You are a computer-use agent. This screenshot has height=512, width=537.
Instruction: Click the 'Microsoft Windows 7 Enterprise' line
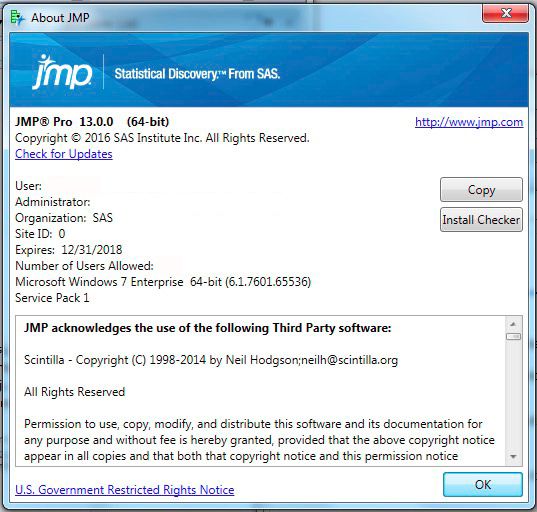point(163,282)
